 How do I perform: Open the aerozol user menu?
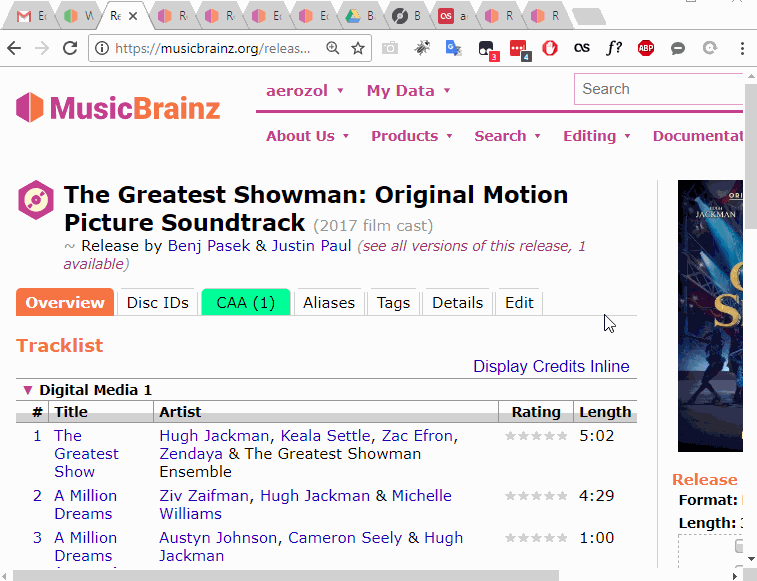click(x=305, y=91)
